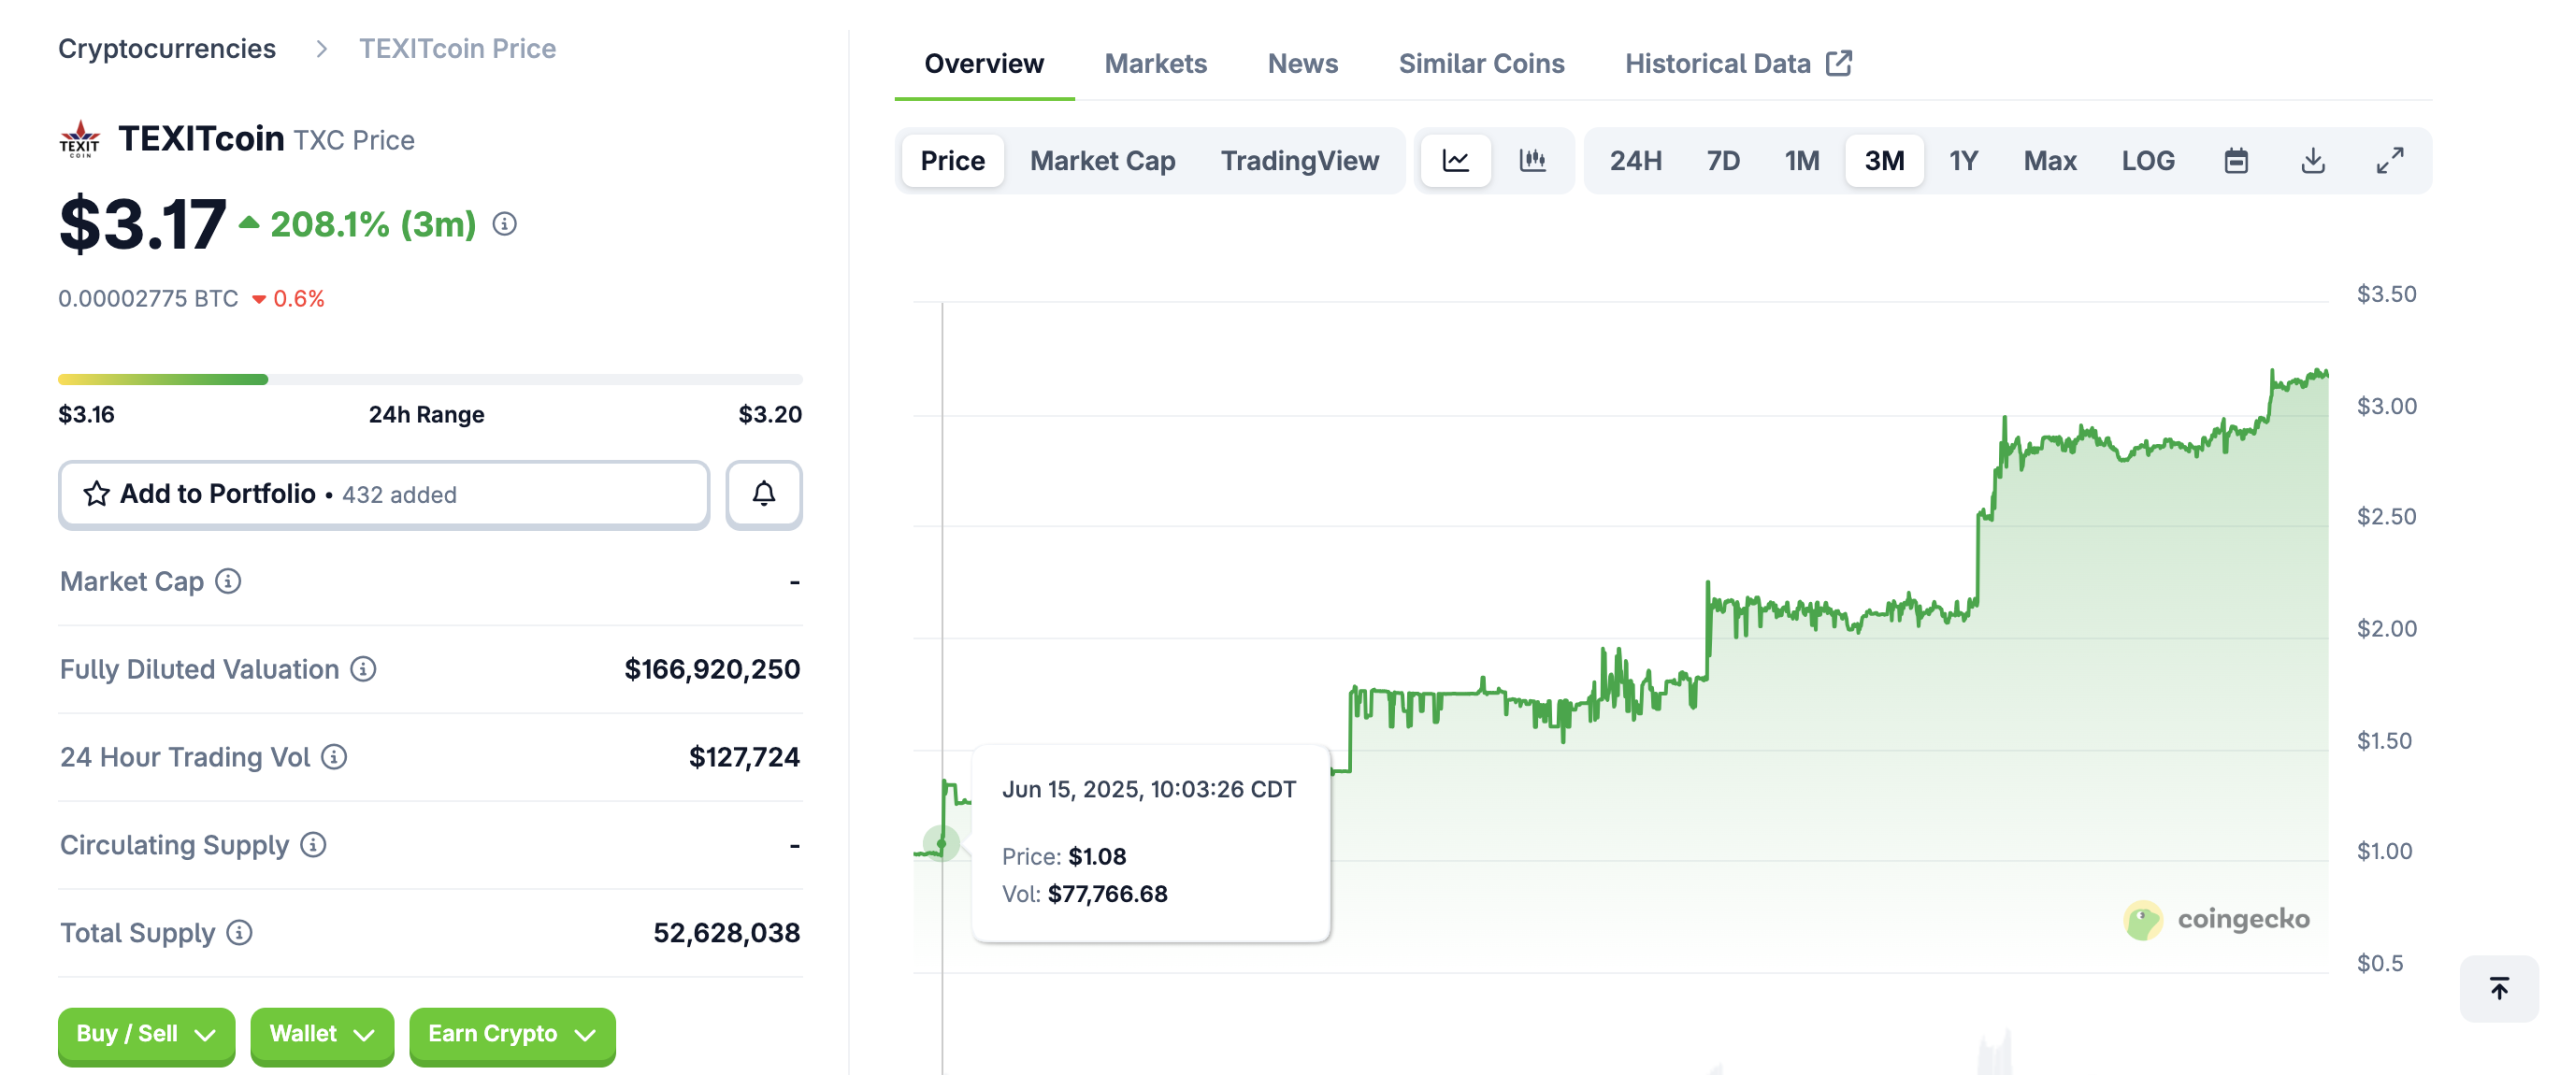Select the 1Y time range
This screenshot has width=2560, height=1075.
point(1962,160)
